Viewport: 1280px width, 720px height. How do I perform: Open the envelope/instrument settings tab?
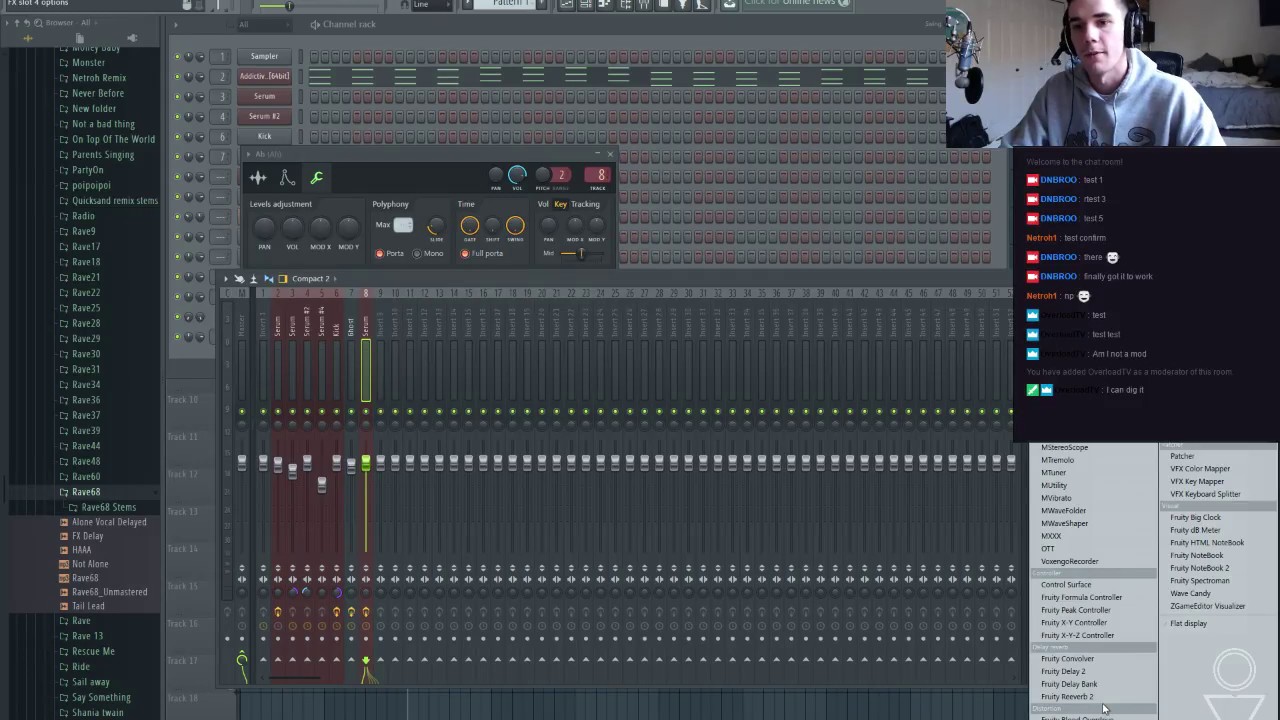tap(287, 178)
